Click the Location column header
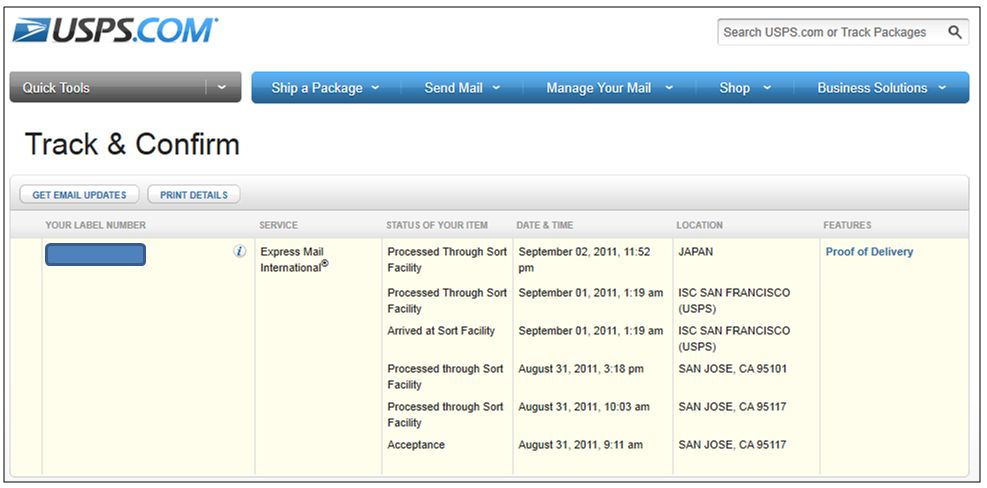The width and height of the screenshot is (987, 488). [x=699, y=225]
